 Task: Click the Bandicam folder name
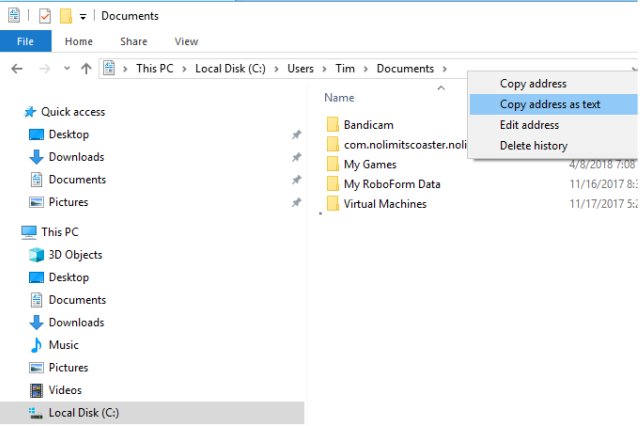pyautogui.click(x=369, y=125)
